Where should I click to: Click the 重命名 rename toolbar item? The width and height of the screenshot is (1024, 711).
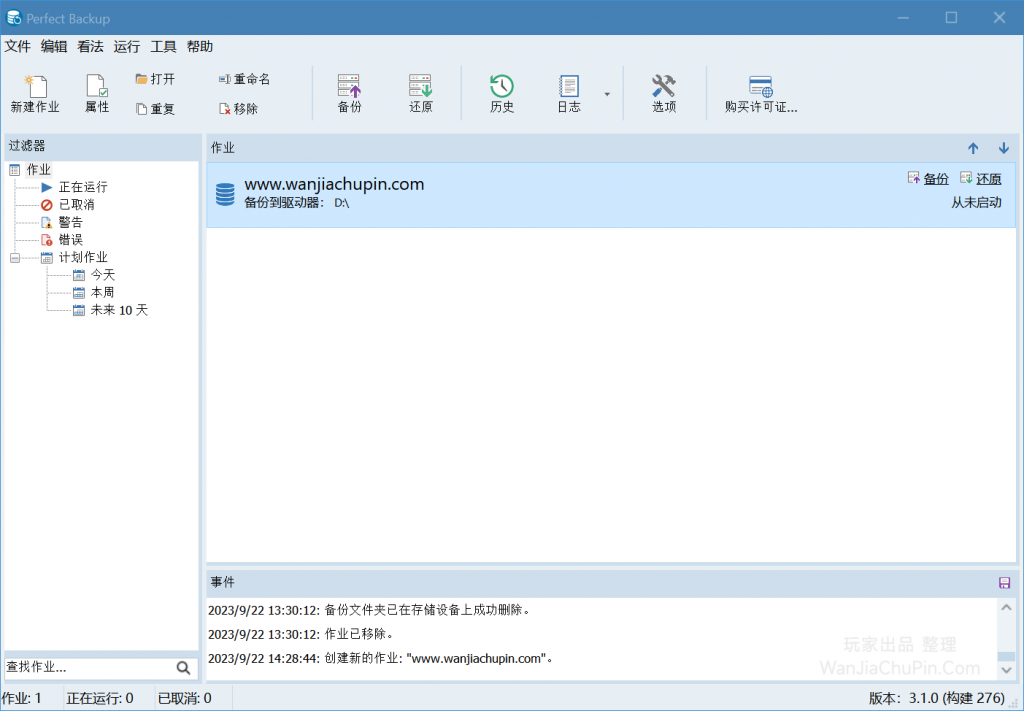pos(244,79)
